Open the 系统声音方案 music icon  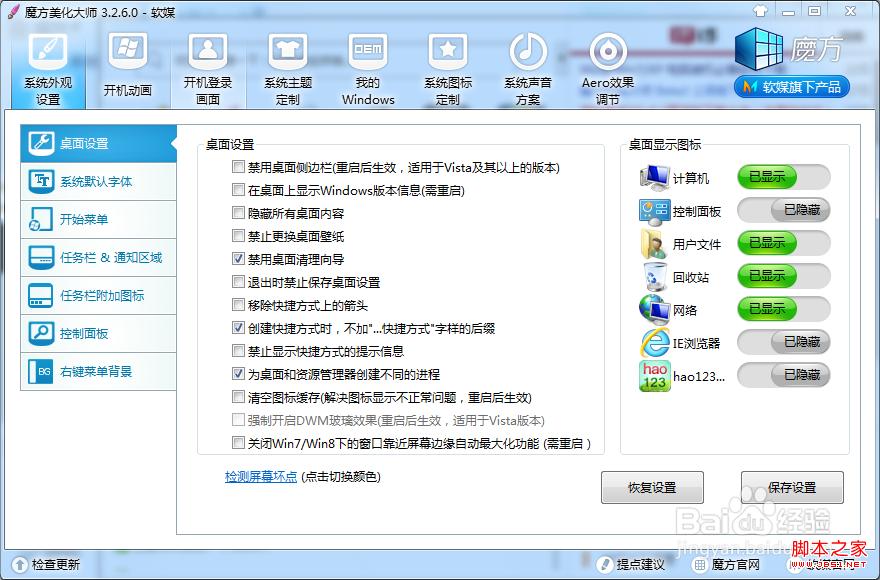[x=528, y=52]
